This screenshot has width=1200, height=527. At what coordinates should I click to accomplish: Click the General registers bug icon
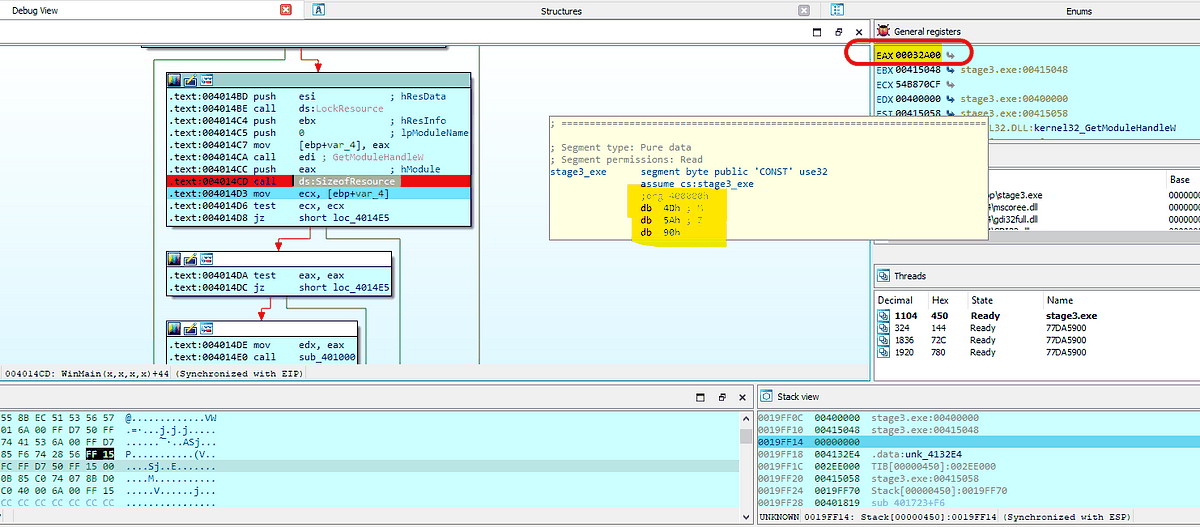tap(883, 32)
